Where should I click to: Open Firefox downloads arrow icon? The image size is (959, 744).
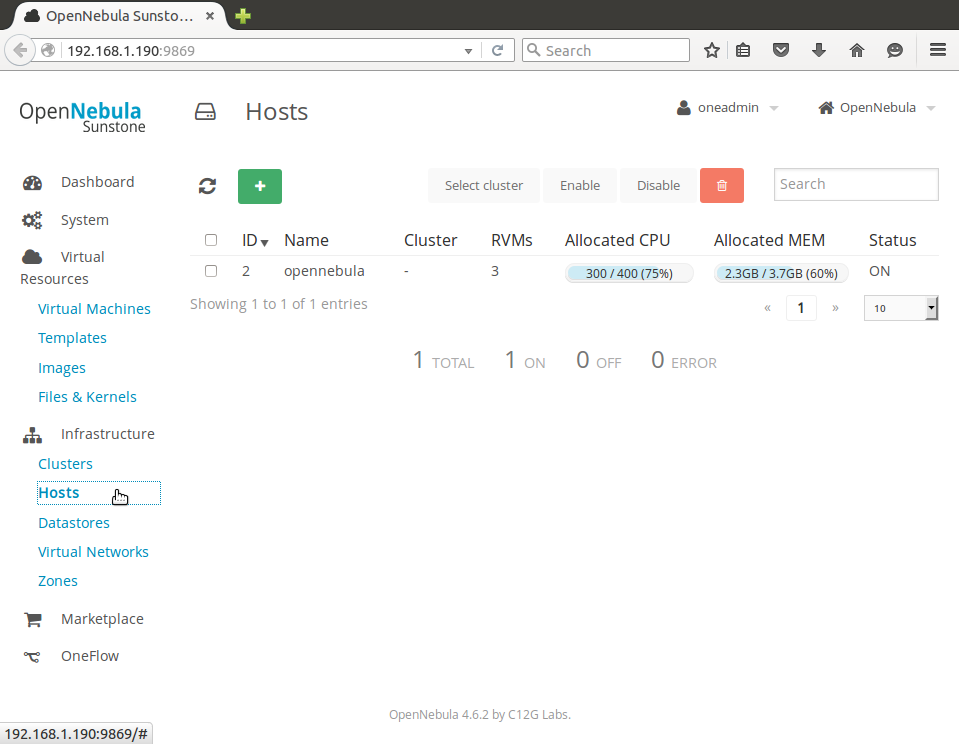coord(819,50)
